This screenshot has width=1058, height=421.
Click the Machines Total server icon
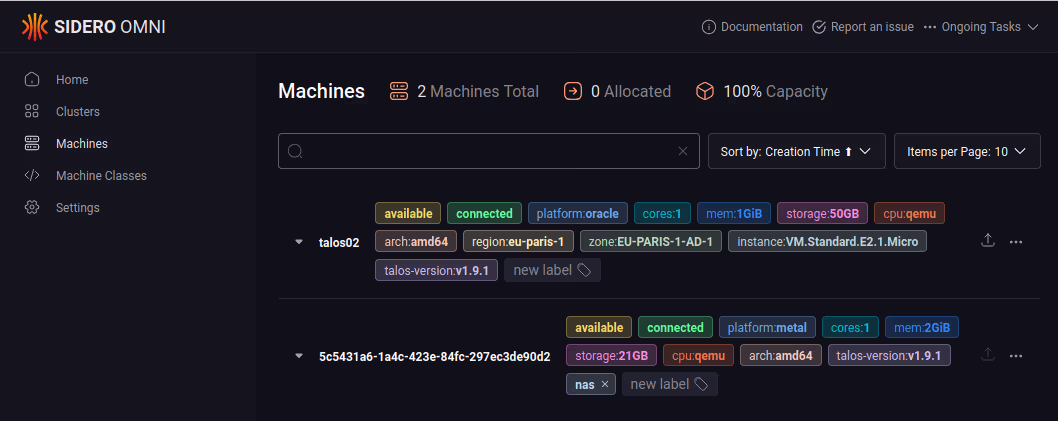coord(399,91)
